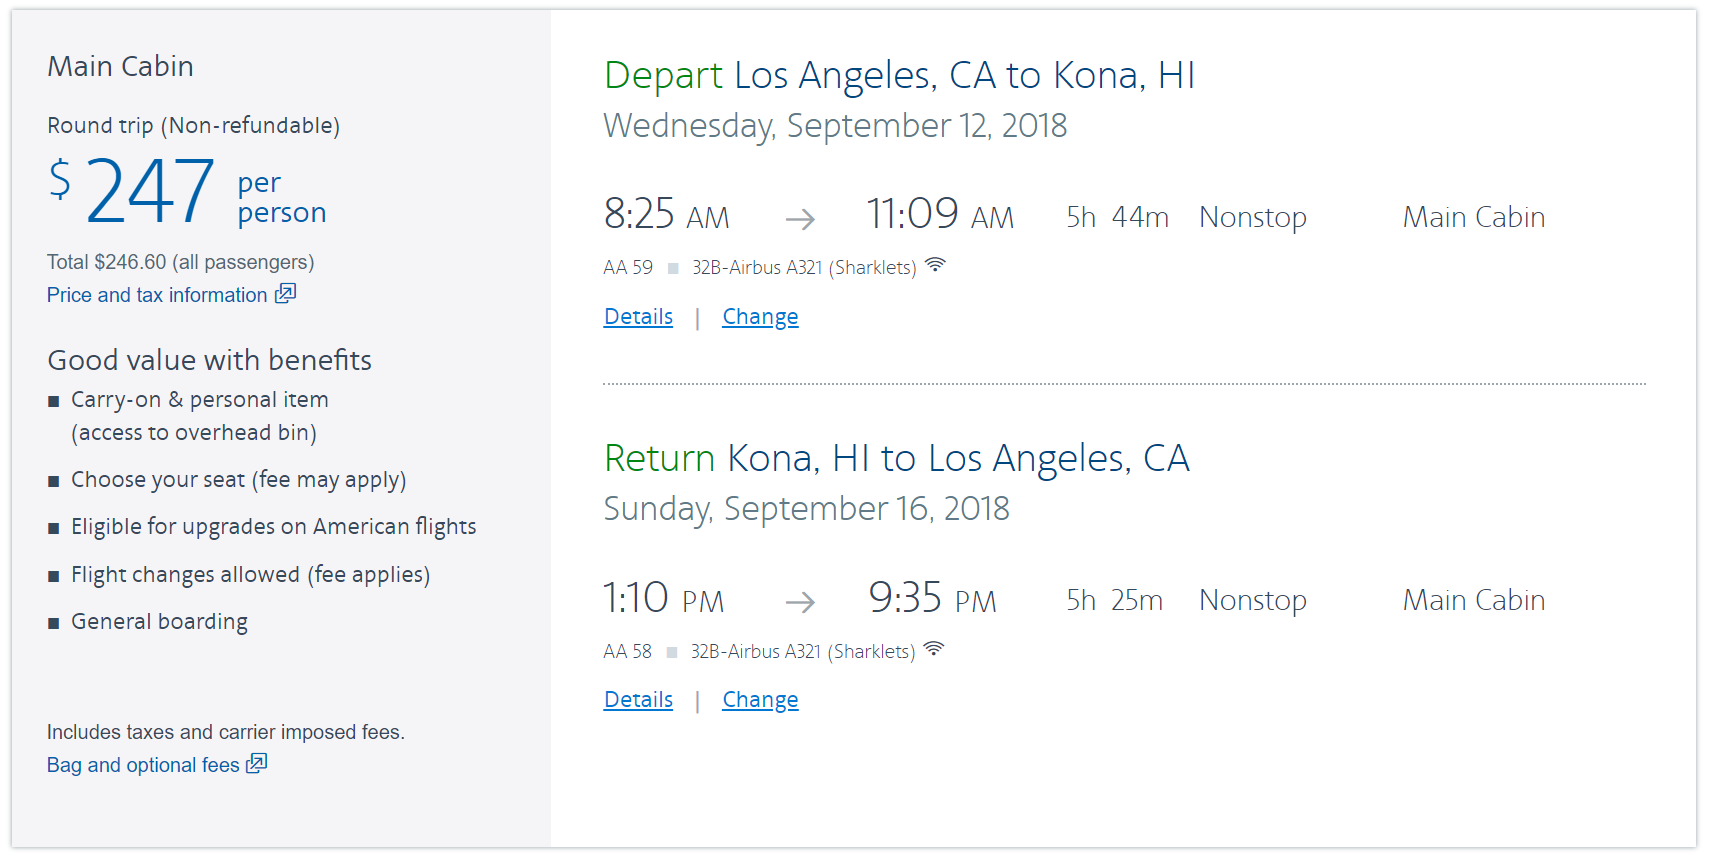1710x858 pixels.
Task: Click the Wi-Fi icon on flight AA 59
Action: pos(935,265)
